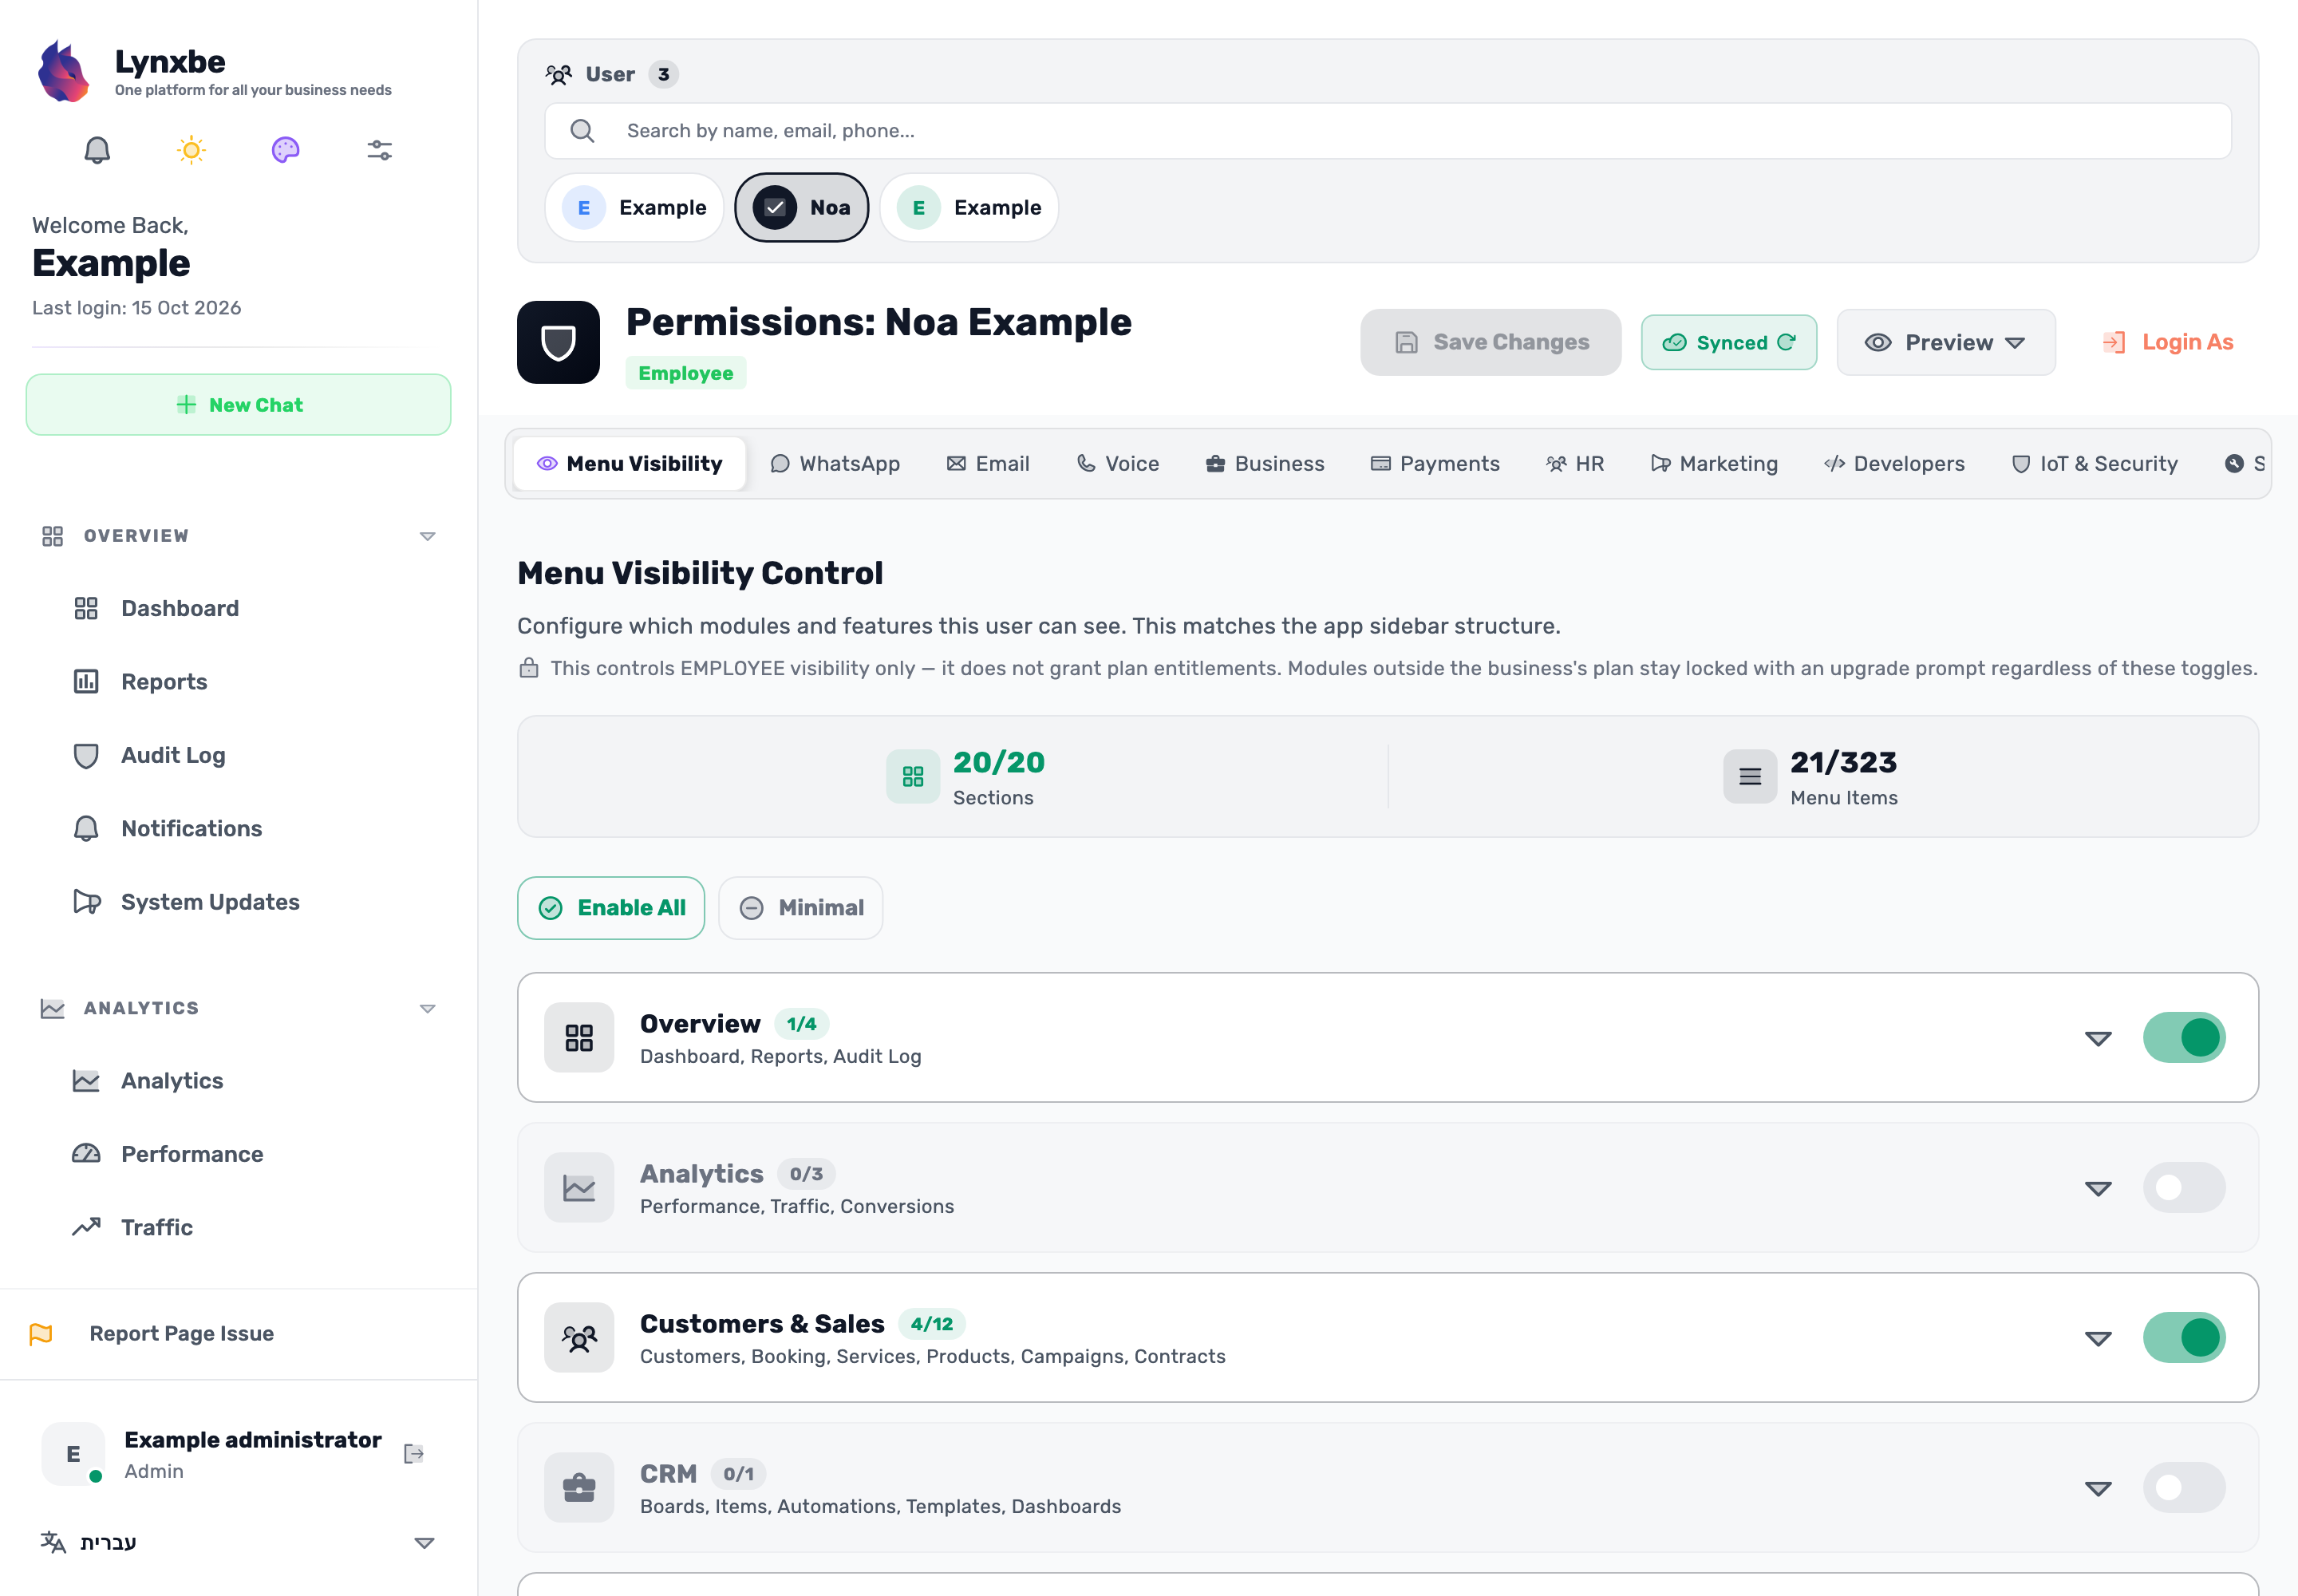The height and width of the screenshot is (1596, 2298).
Task: Click the System Updates megaphone icon
Action: 86,902
